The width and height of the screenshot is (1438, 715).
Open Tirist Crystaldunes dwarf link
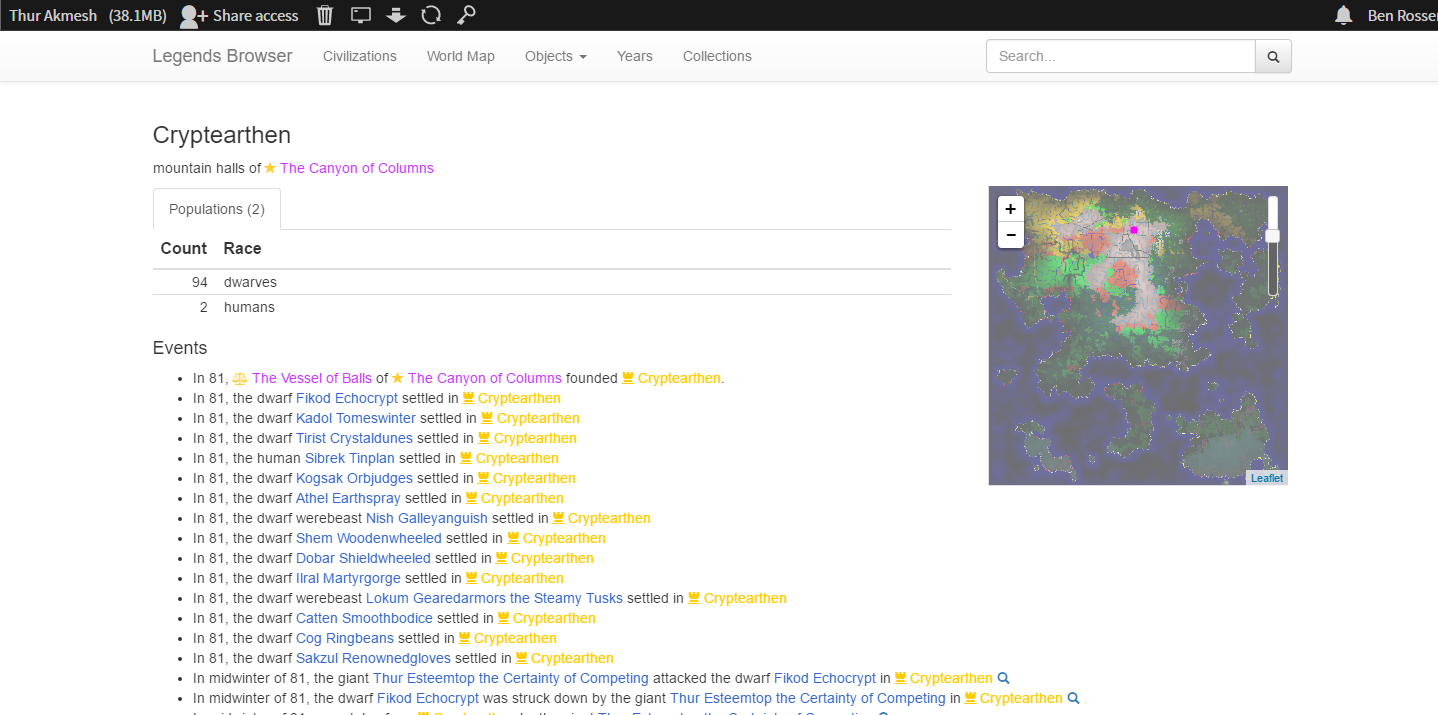pos(354,438)
